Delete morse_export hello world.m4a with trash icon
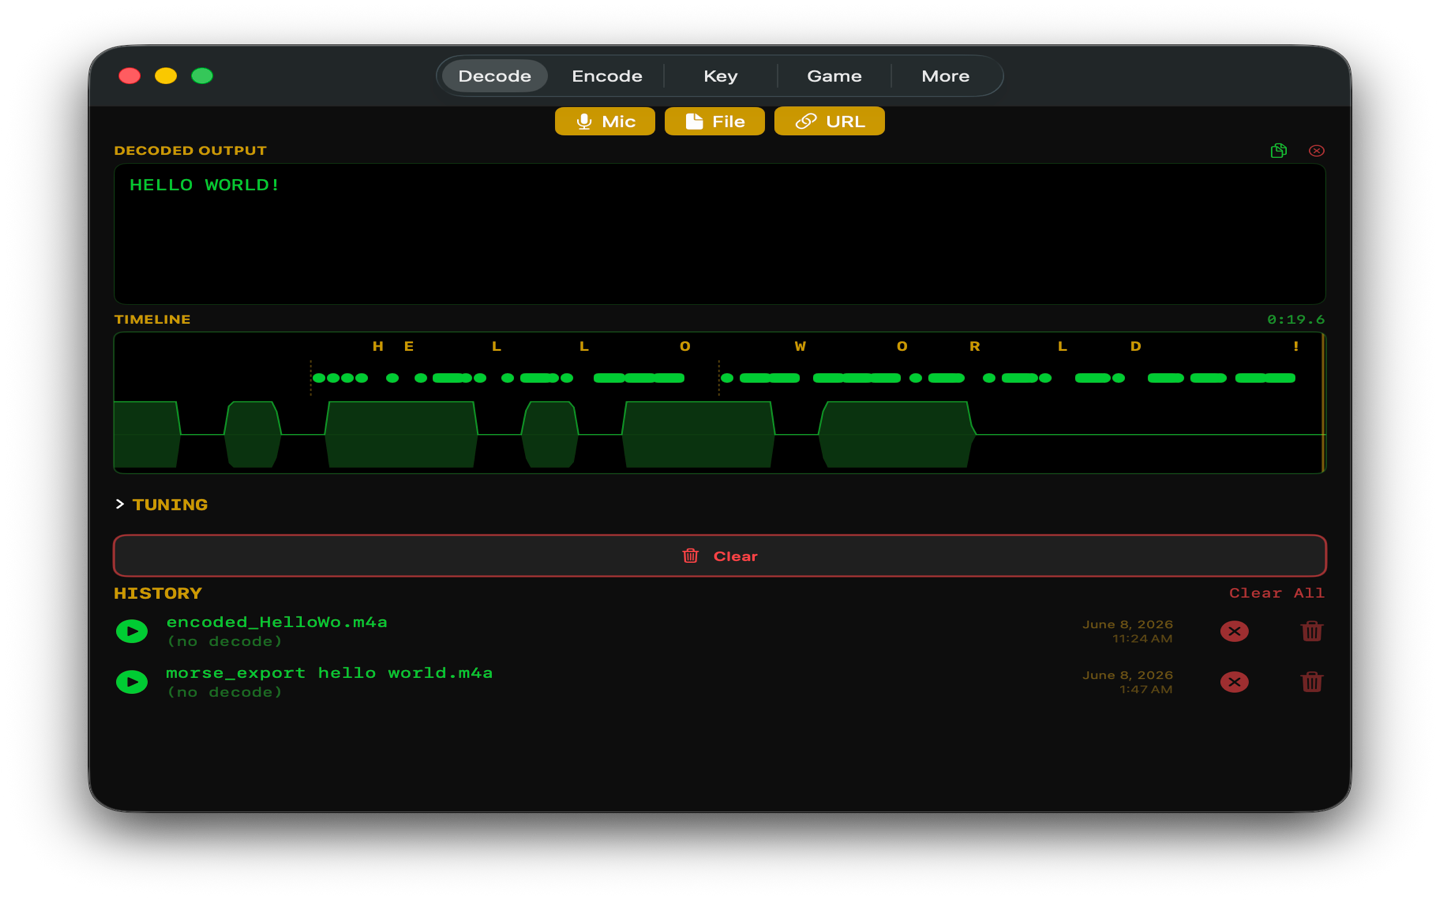 1312,682
